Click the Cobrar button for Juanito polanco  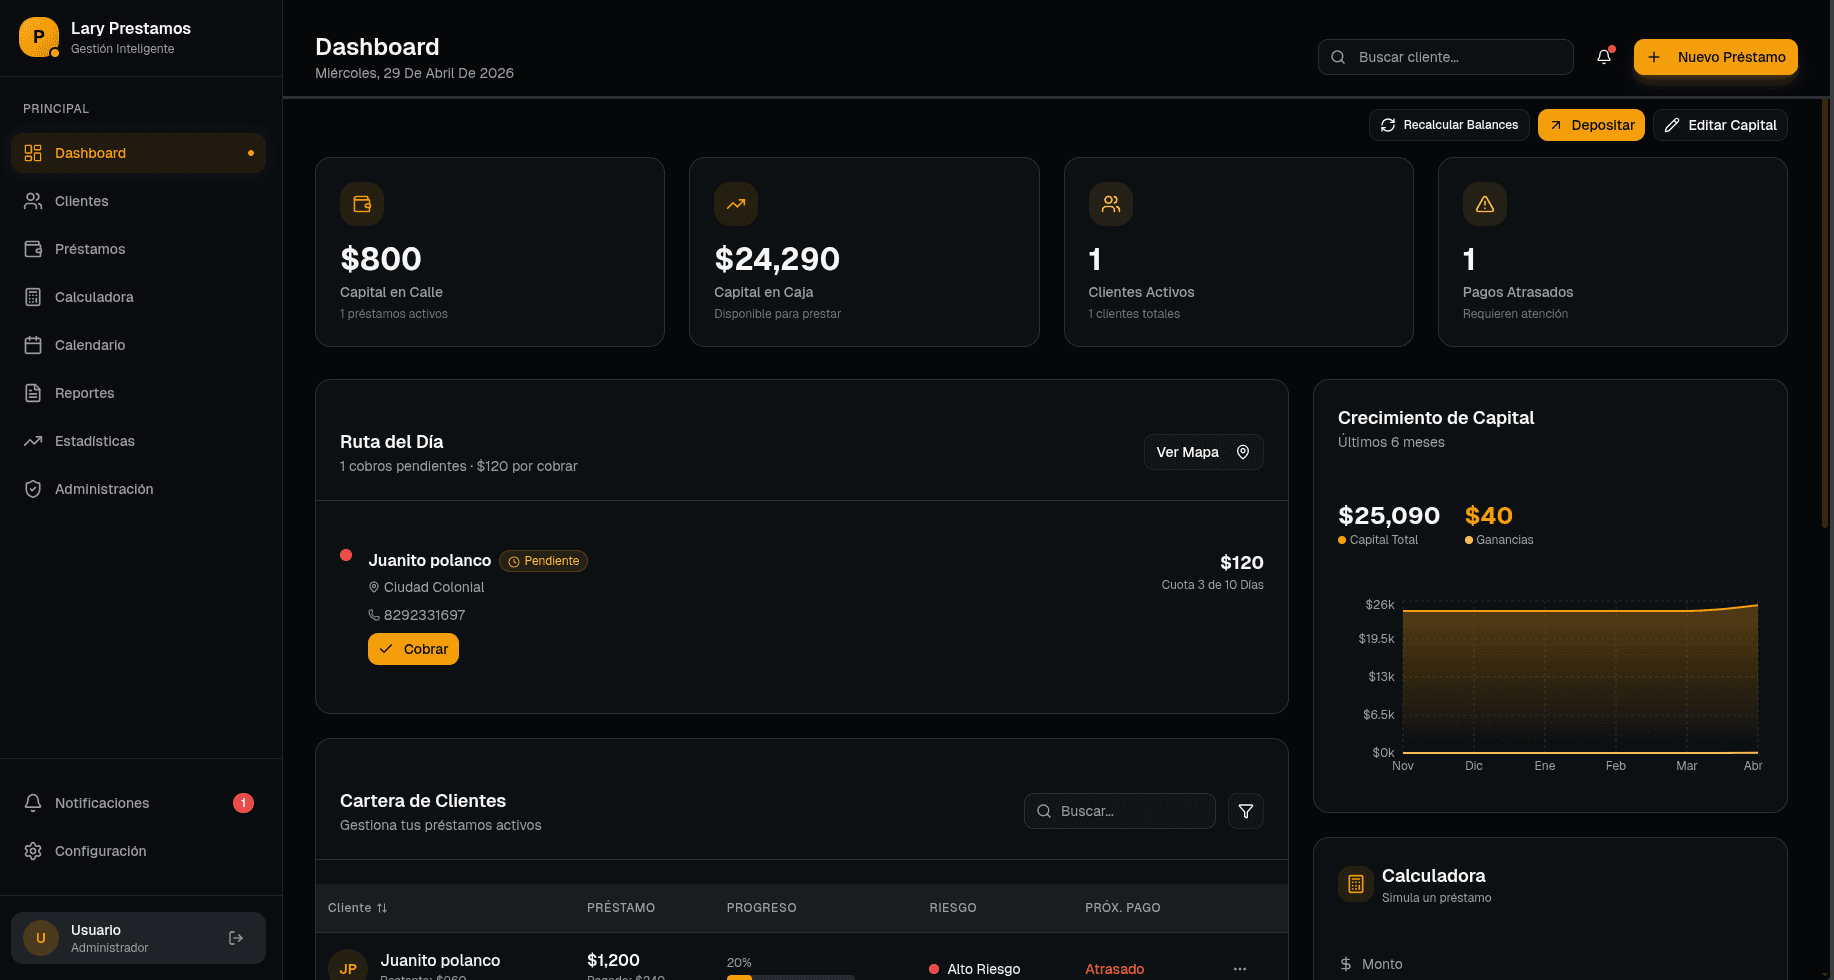click(413, 649)
